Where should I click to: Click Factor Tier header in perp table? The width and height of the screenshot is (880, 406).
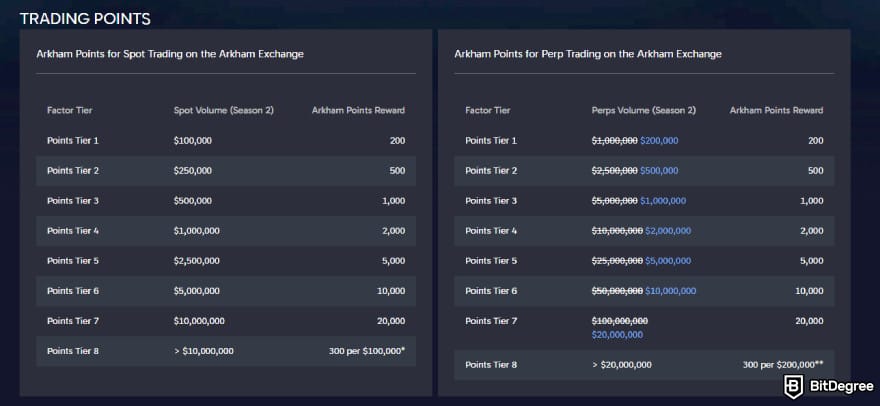click(488, 111)
